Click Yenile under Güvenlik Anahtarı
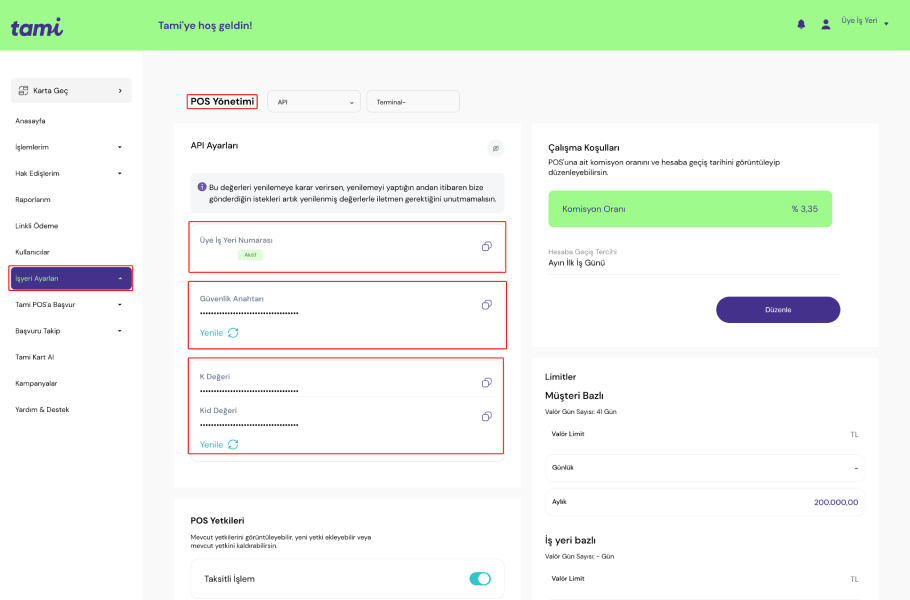 (x=211, y=333)
